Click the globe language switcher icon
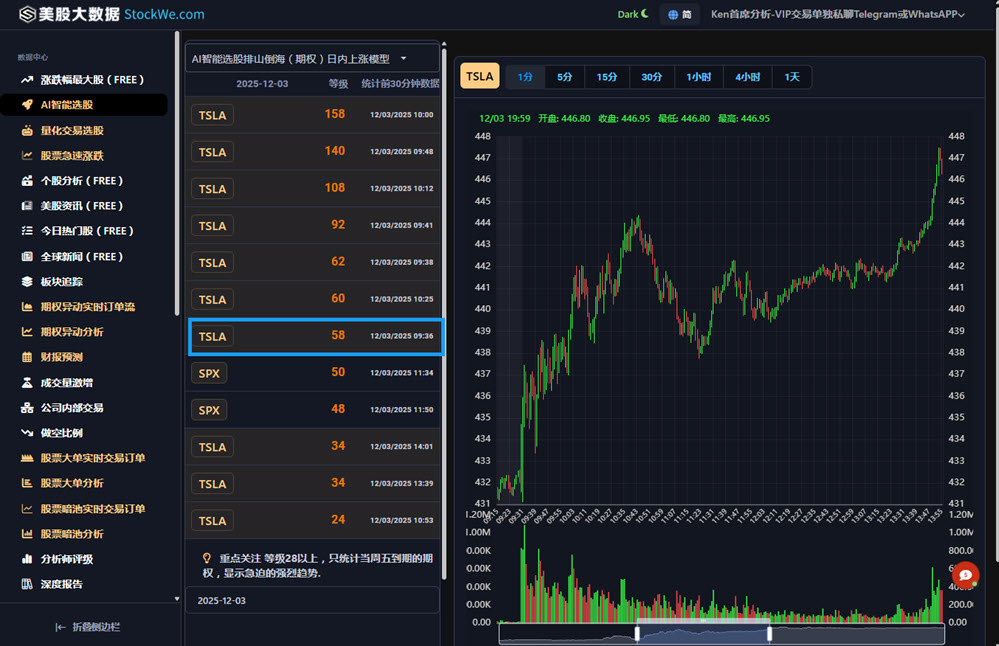999x646 pixels. click(x=673, y=15)
